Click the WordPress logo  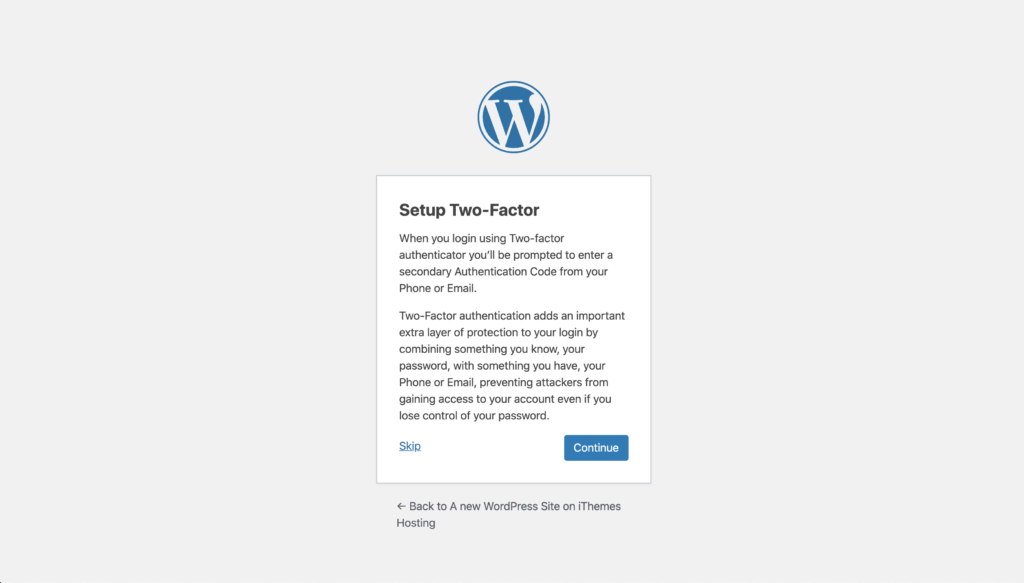point(513,118)
